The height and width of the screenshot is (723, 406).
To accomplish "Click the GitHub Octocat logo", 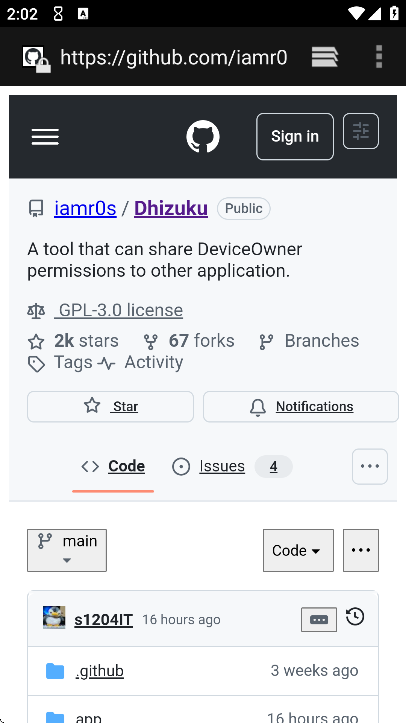I will coord(203,136).
